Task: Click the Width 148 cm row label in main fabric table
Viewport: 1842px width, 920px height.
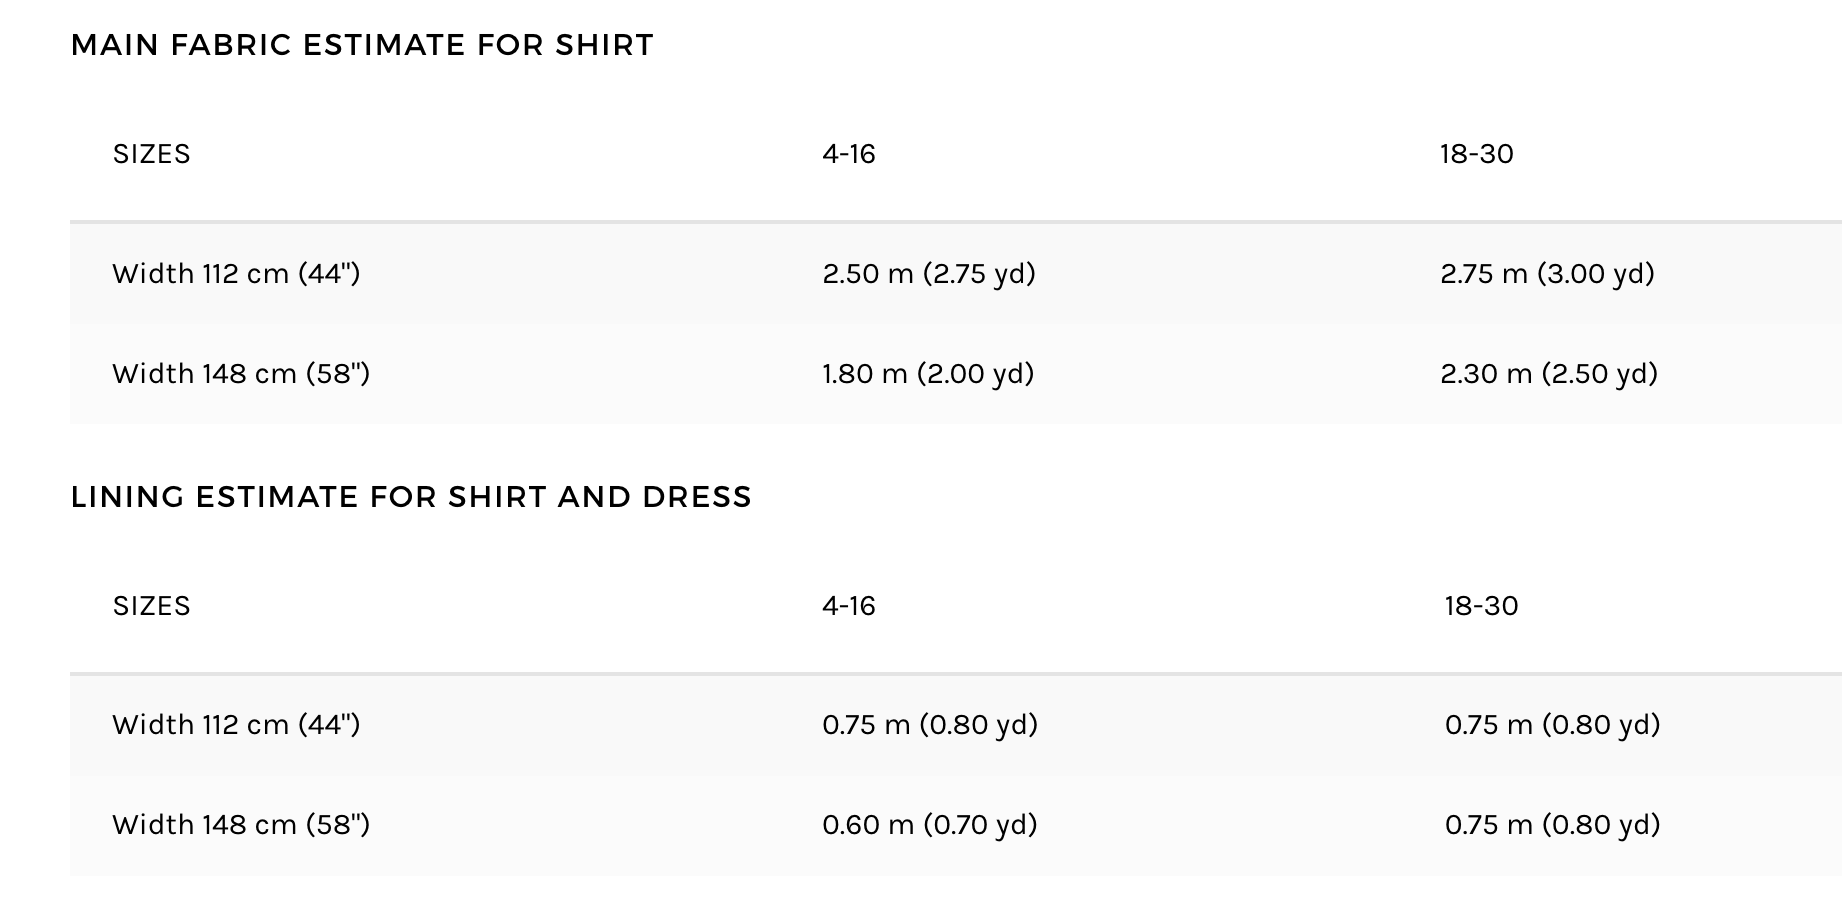Action: tap(241, 373)
